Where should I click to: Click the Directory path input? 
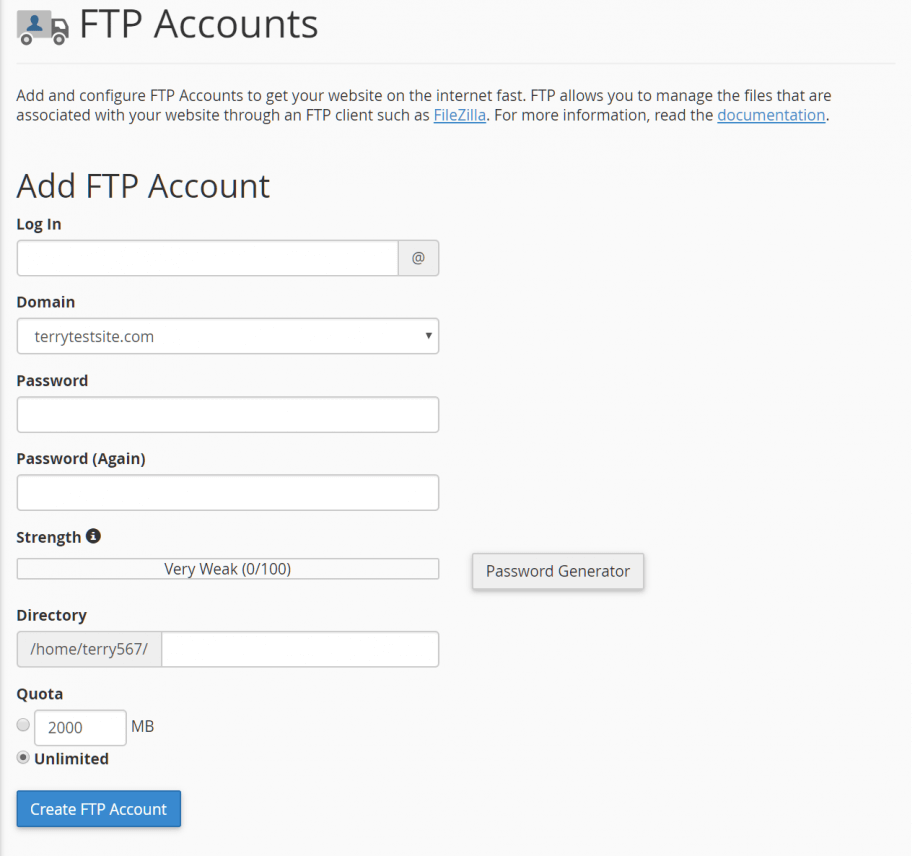point(299,649)
